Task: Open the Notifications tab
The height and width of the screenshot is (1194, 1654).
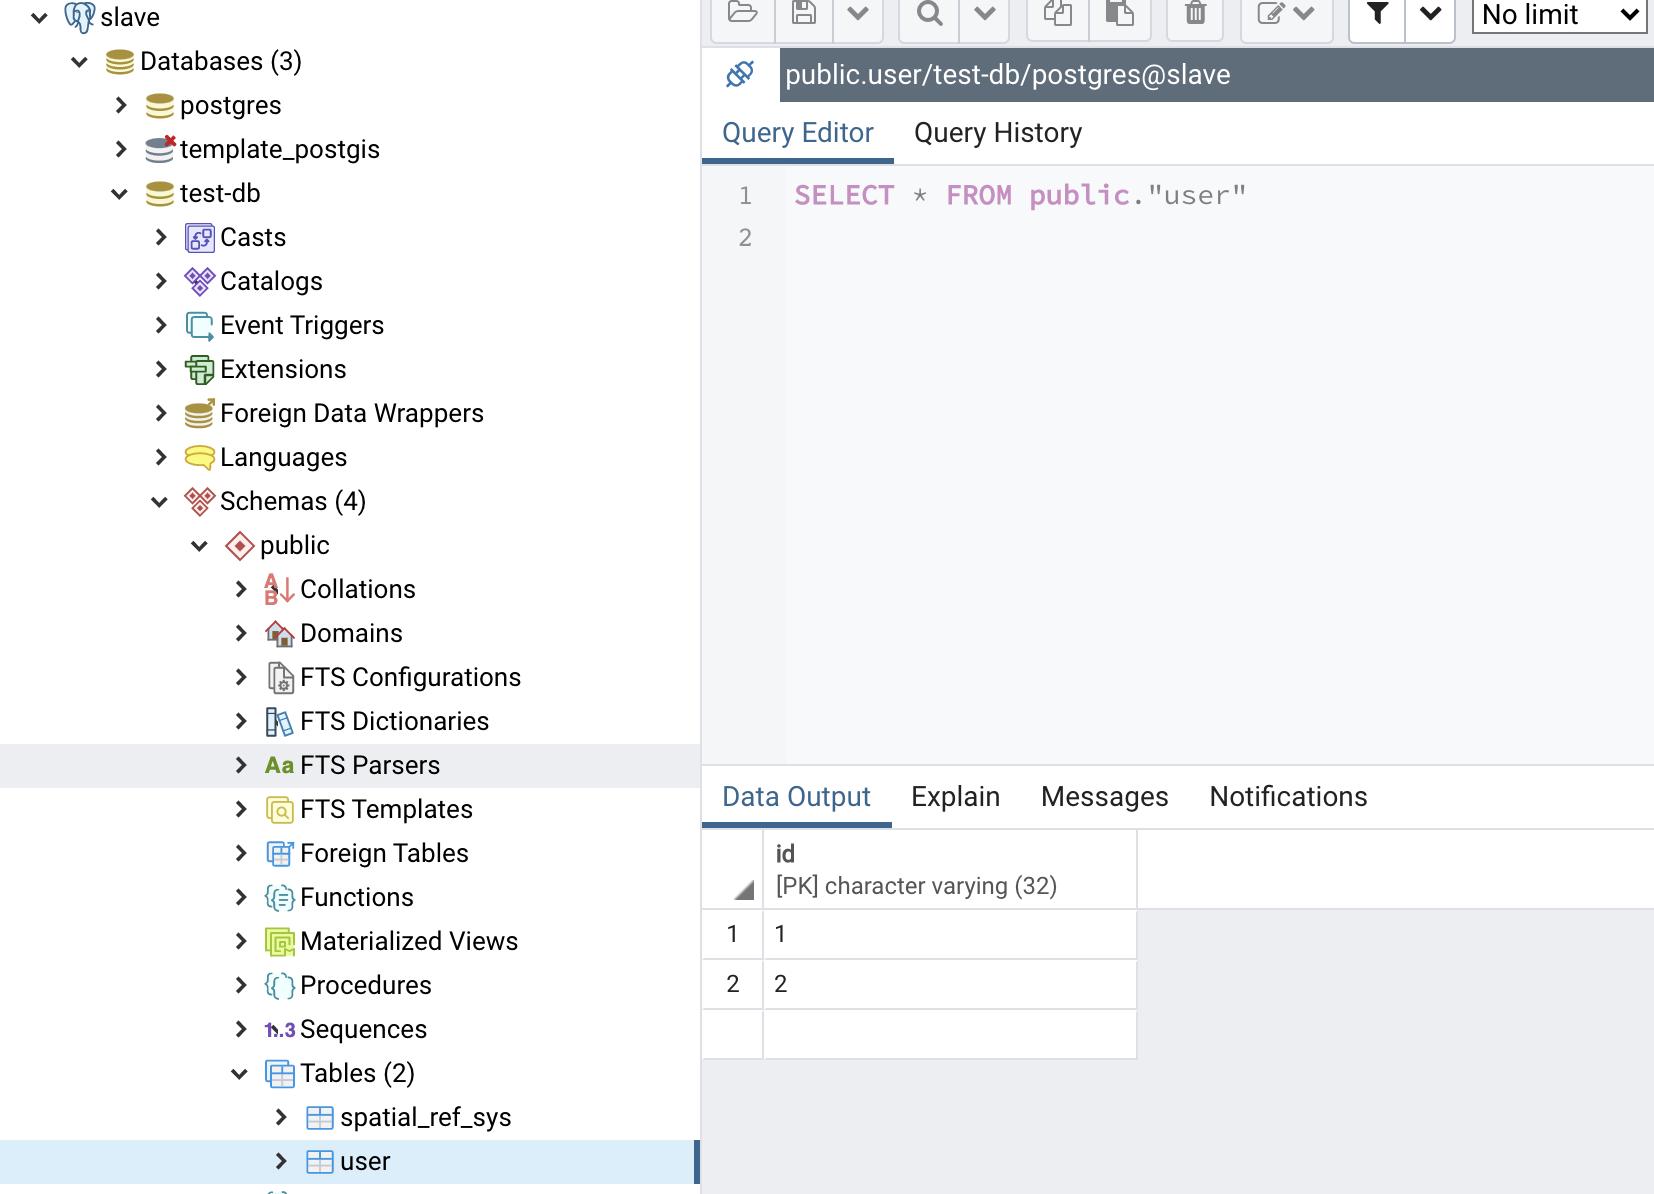Action: click(1288, 797)
